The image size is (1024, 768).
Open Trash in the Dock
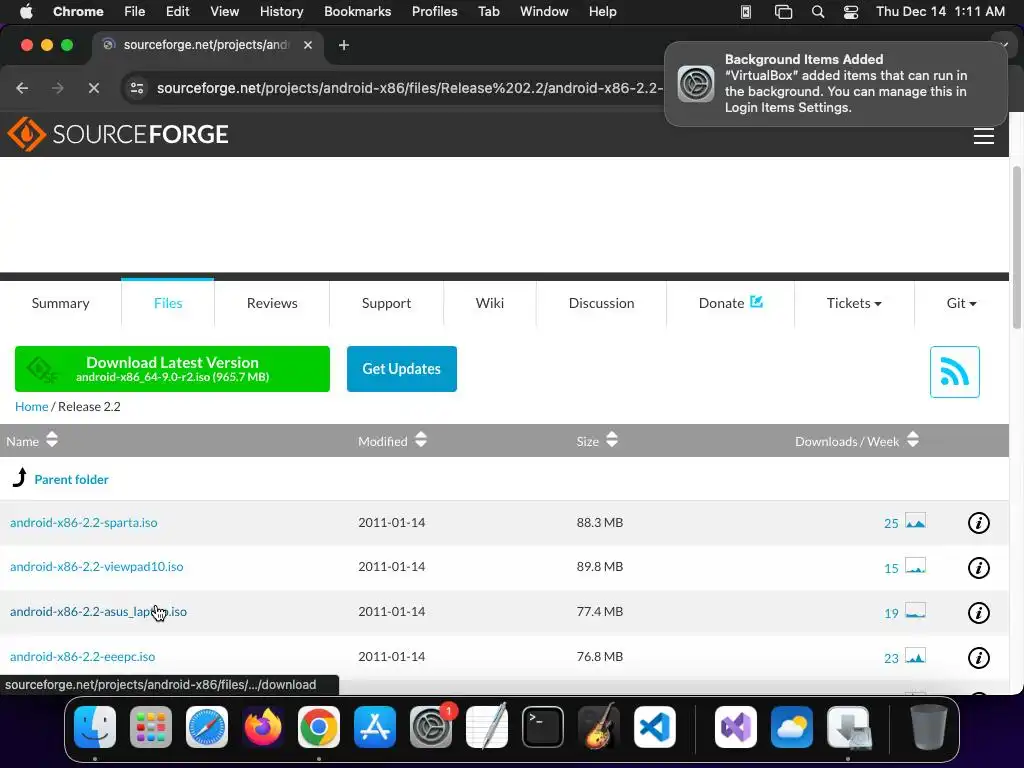coord(929,727)
